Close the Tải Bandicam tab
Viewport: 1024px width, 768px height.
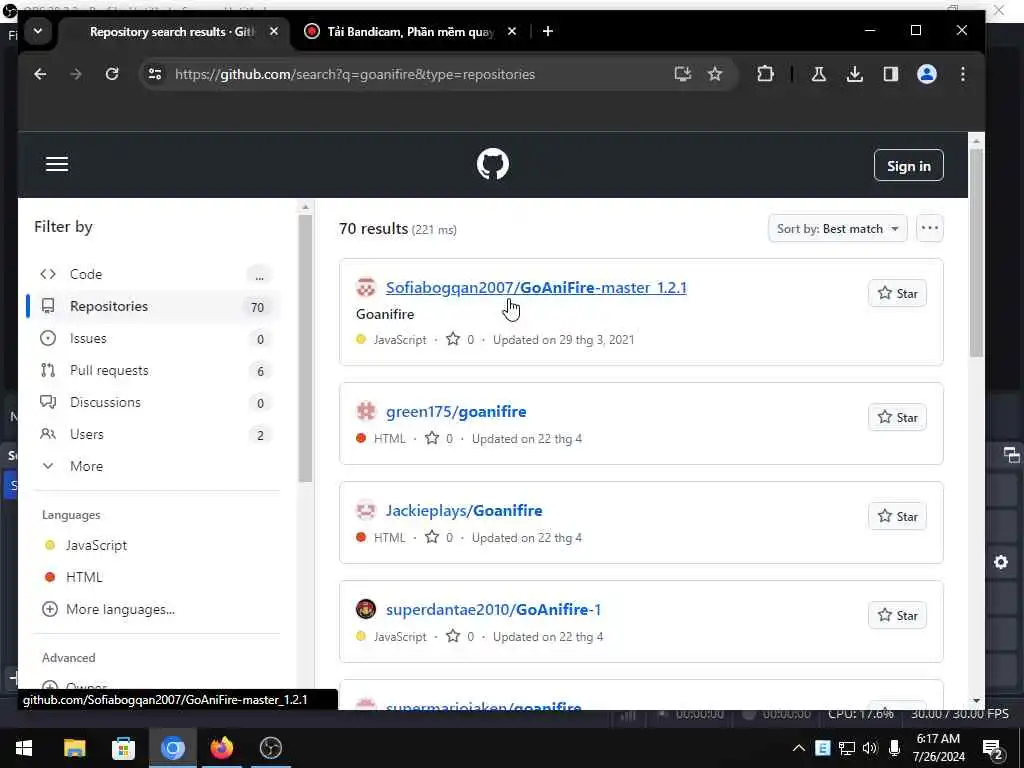[x=512, y=31]
